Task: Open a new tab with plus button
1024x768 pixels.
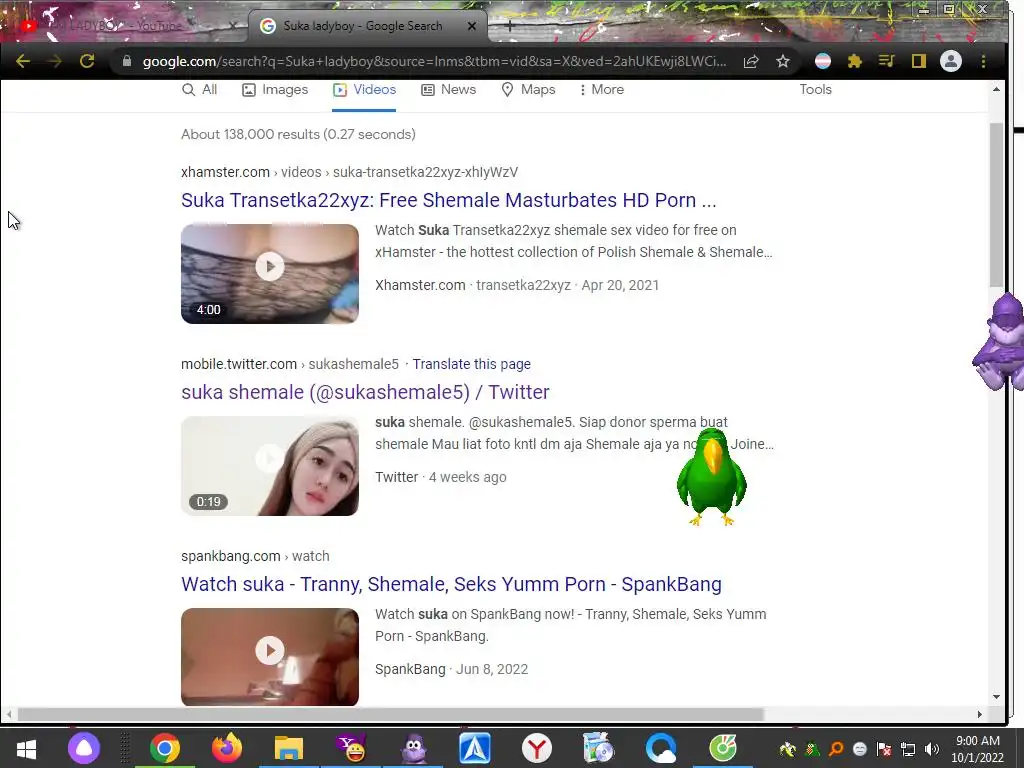Action: tap(510, 26)
